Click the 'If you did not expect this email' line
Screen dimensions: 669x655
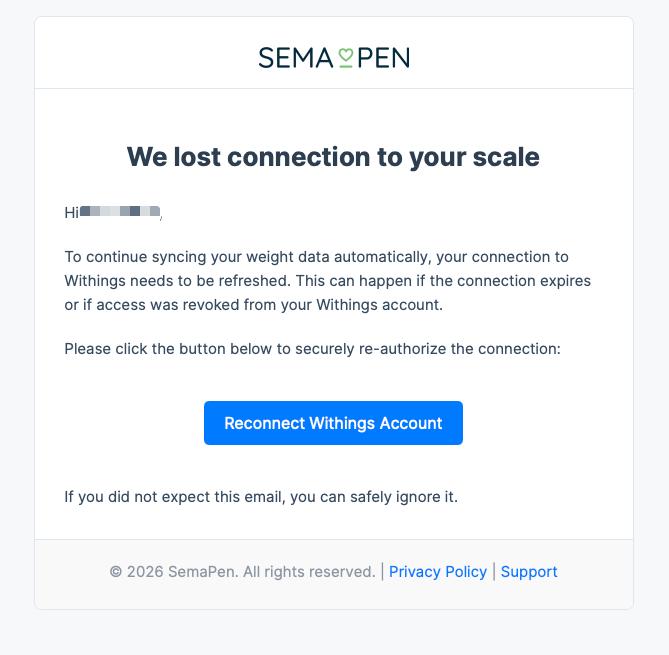261,496
